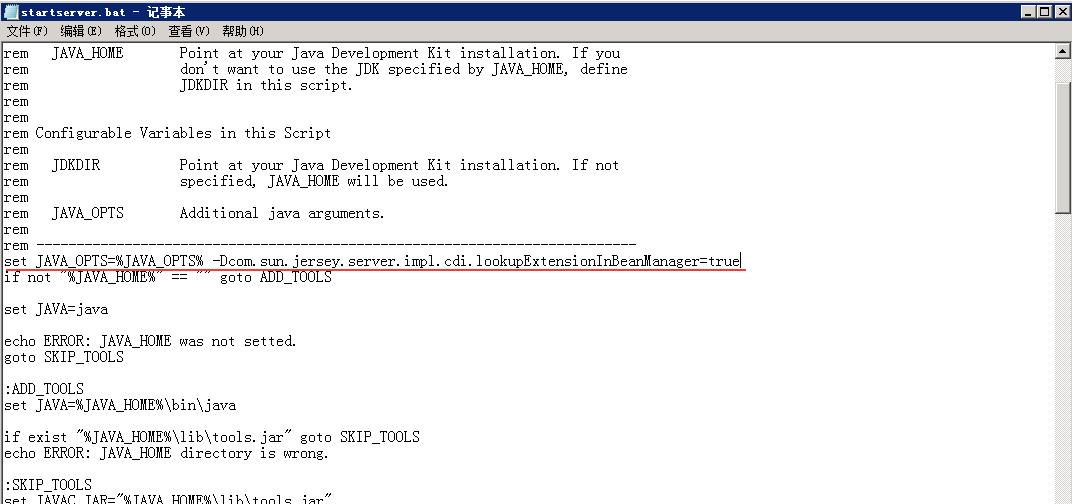This screenshot has height=504, width=1072.
Task: Open the 格式(O) menu
Action: [135, 31]
